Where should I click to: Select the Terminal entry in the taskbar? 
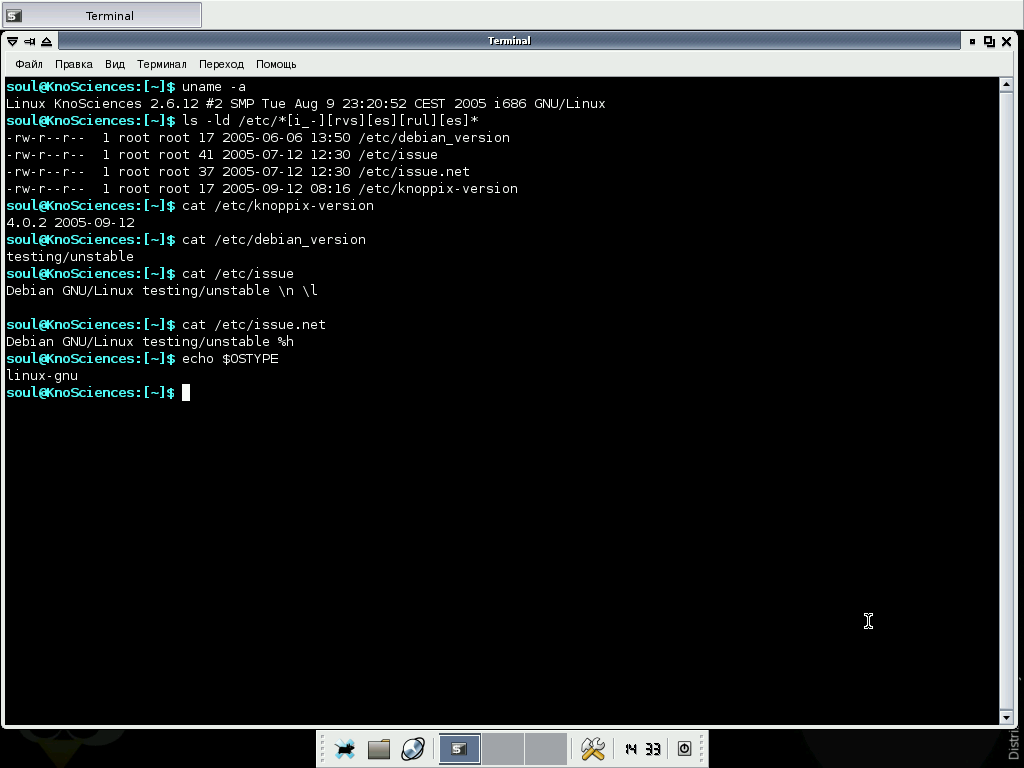103,16
